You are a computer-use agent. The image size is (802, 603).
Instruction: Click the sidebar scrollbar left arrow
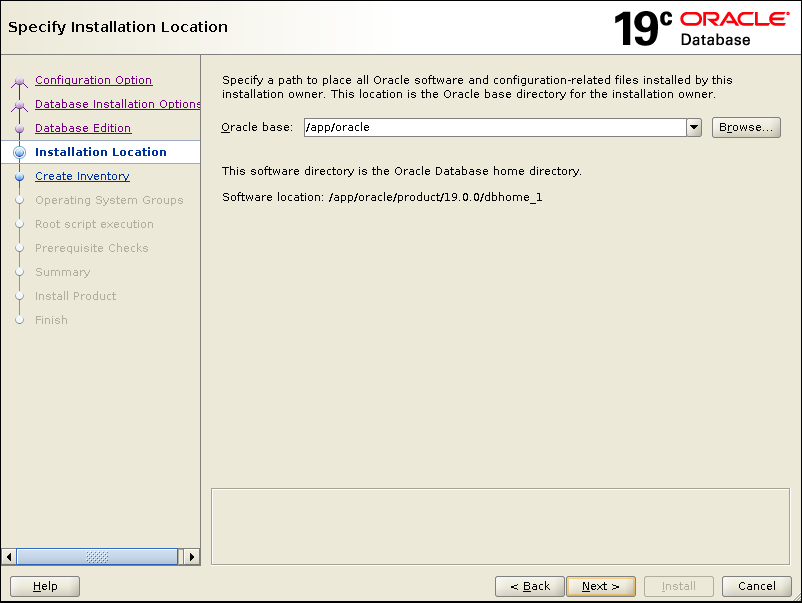point(9,556)
